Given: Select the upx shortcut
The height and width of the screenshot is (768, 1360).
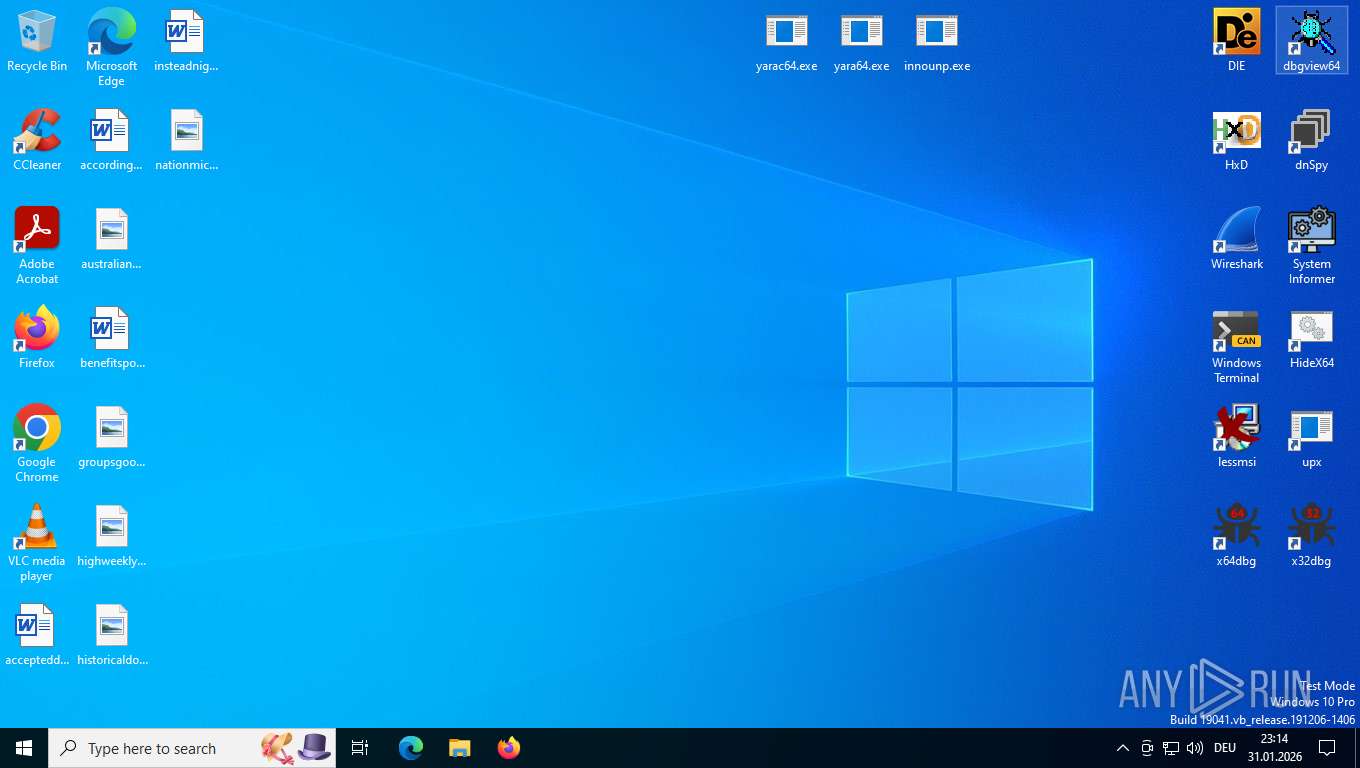Looking at the screenshot, I should point(1312,437).
